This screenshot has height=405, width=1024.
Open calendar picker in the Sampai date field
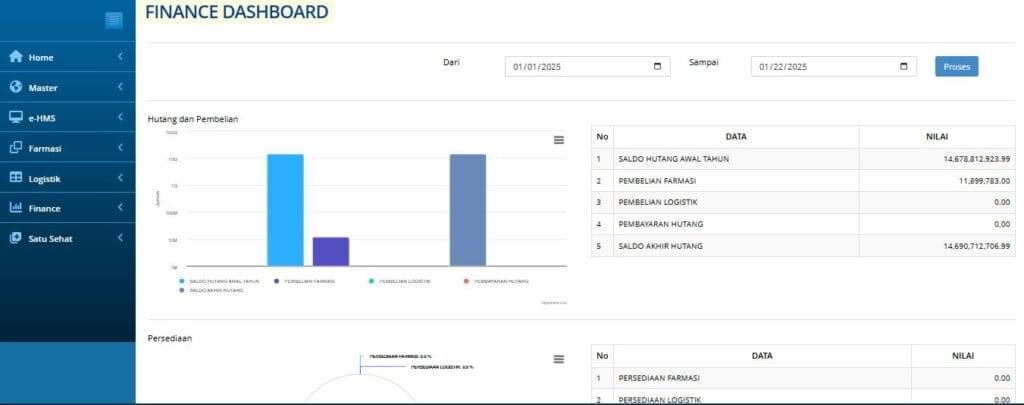tap(903, 67)
